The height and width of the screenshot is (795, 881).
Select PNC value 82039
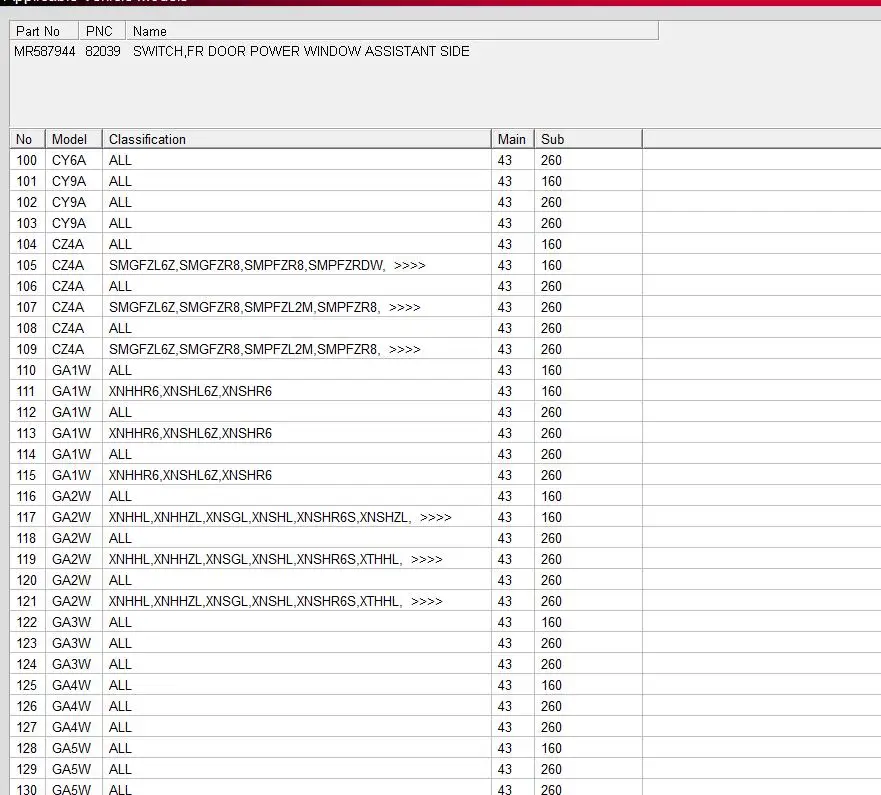coord(103,52)
